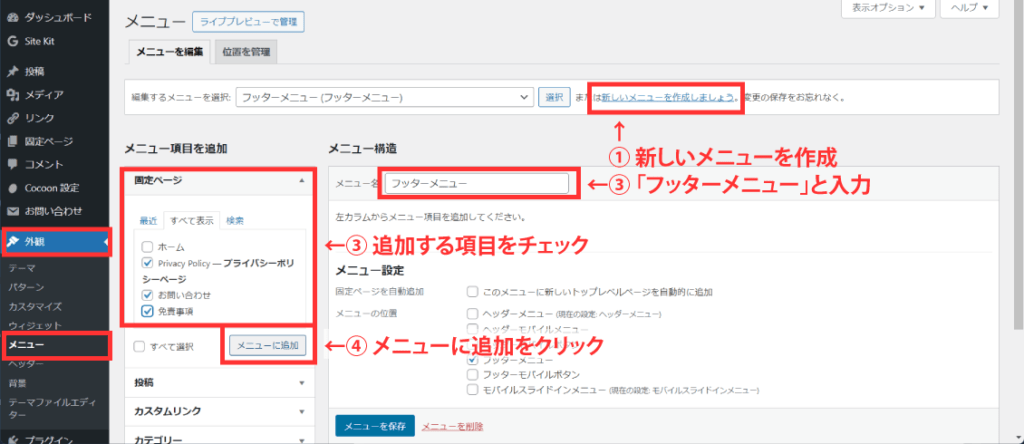Uncheck the 免責事項 checkbox
The height and width of the screenshot is (444, 1024).
147,312
